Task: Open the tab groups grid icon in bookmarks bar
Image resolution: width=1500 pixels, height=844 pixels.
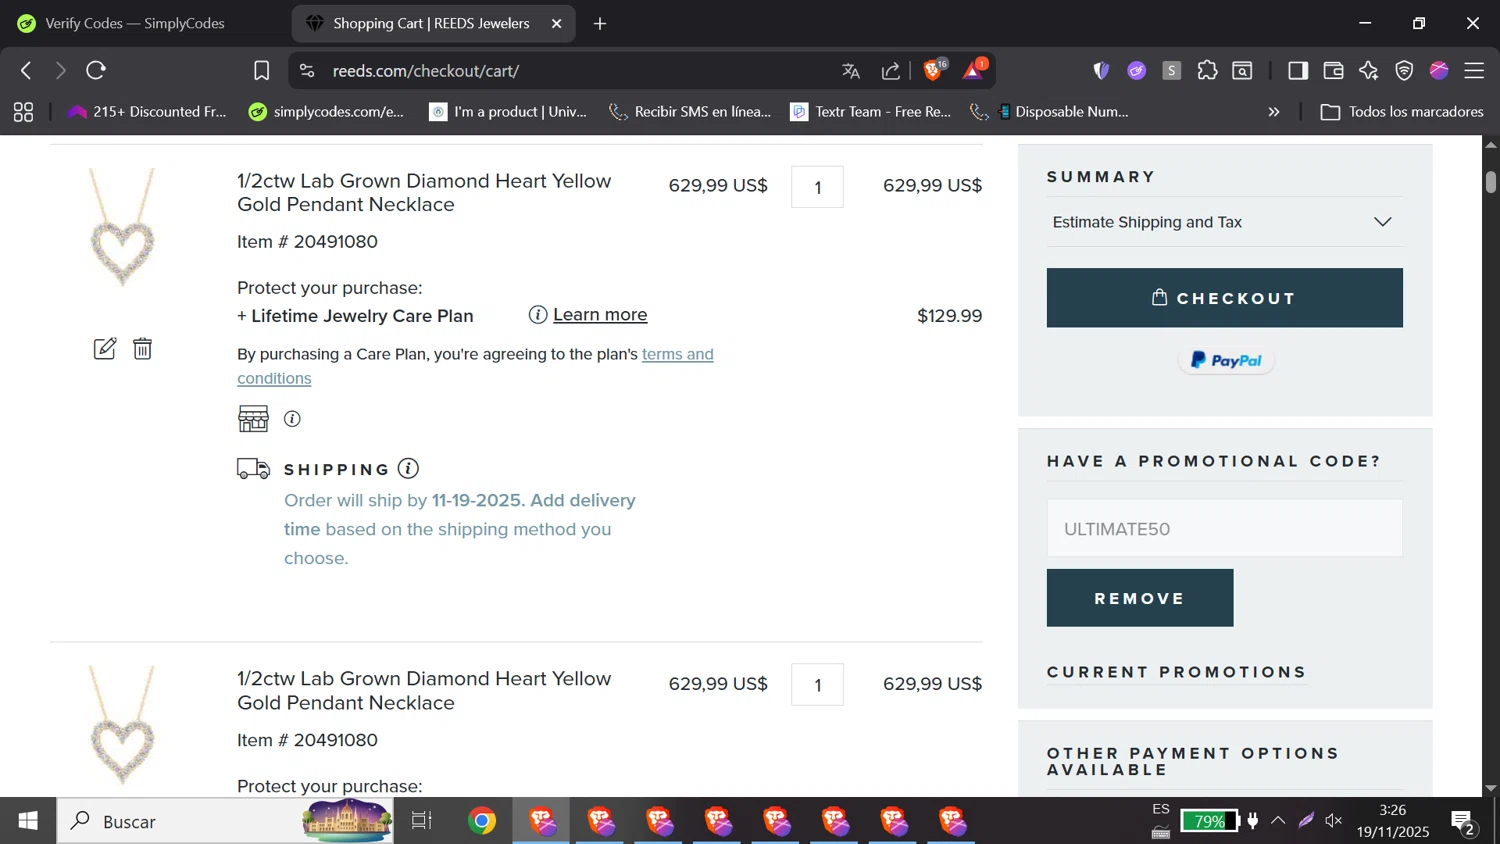Action: click(23, 112)
